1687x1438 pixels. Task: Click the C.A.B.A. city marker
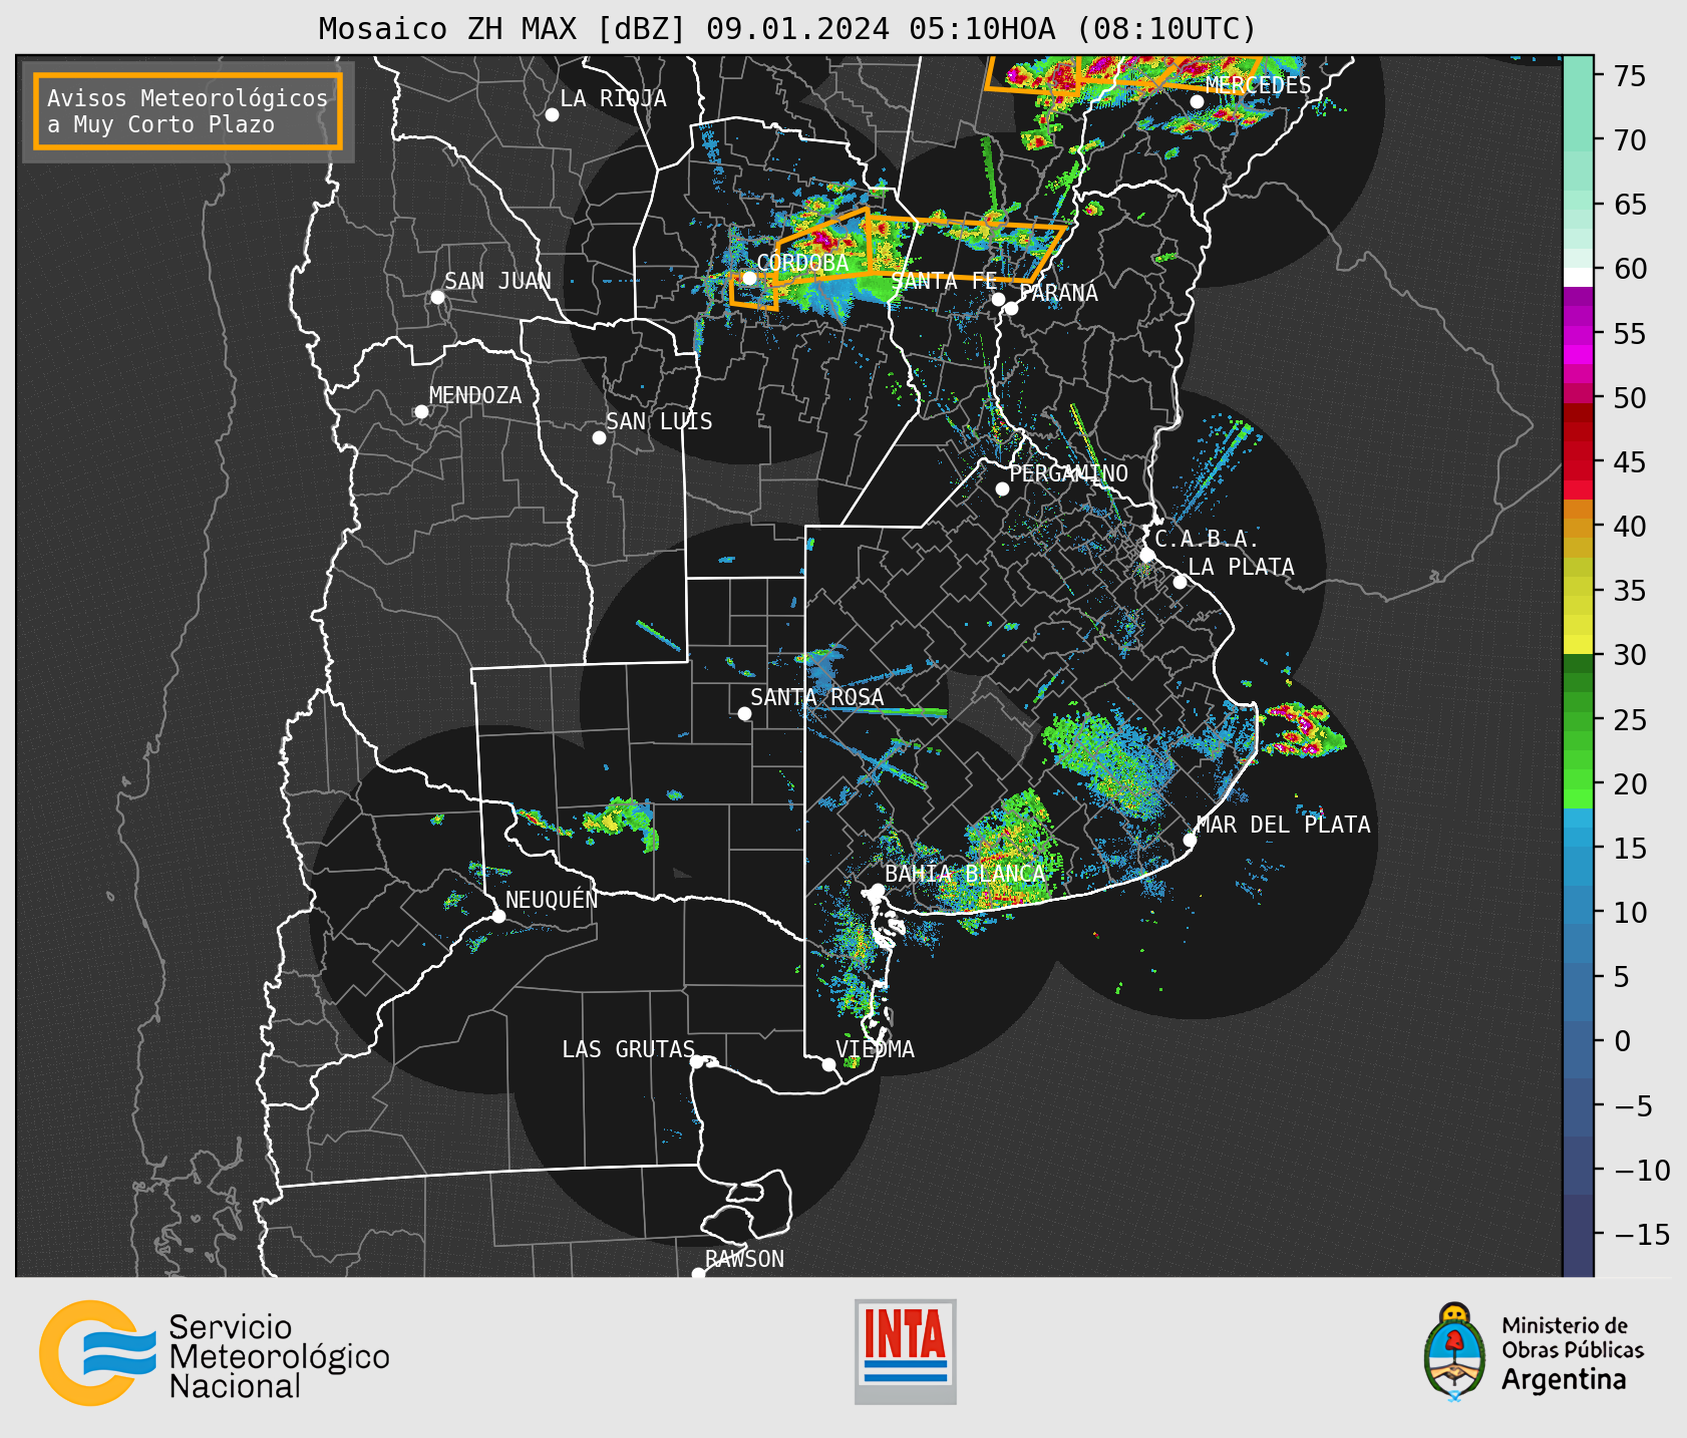[x=1147, y=555]
